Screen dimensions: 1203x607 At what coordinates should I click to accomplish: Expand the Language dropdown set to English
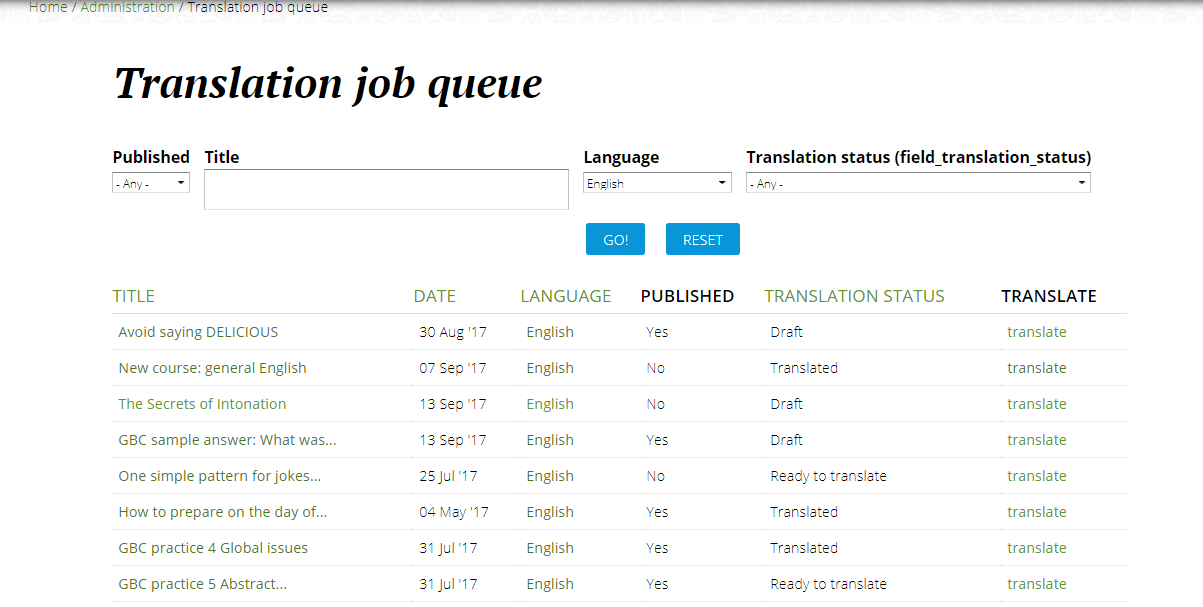point(657,184)
